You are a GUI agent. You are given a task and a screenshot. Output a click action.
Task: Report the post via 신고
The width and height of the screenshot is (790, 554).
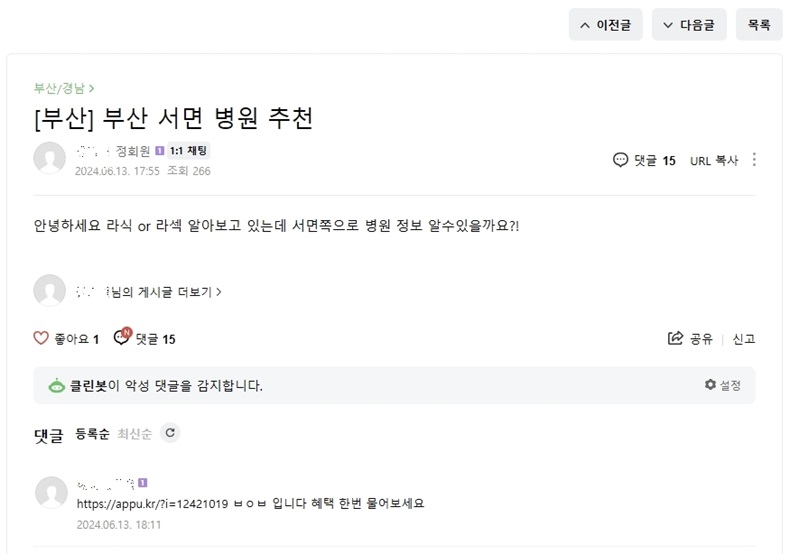[x=744, y=339]
